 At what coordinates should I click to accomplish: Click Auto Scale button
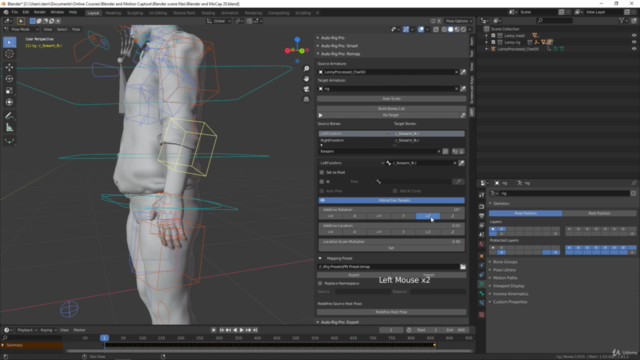391,99
